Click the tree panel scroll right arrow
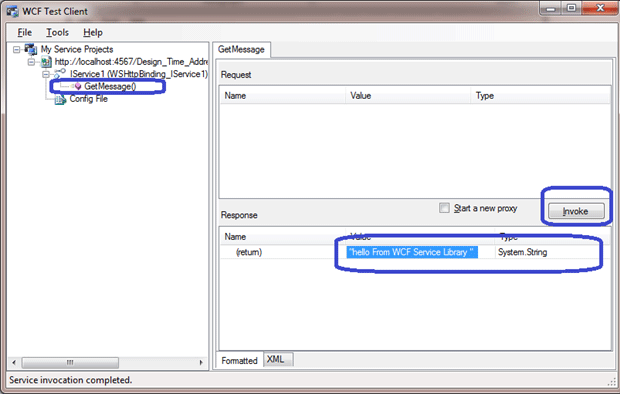Viewport: 620px width, 394px height. tap(201, 362)
